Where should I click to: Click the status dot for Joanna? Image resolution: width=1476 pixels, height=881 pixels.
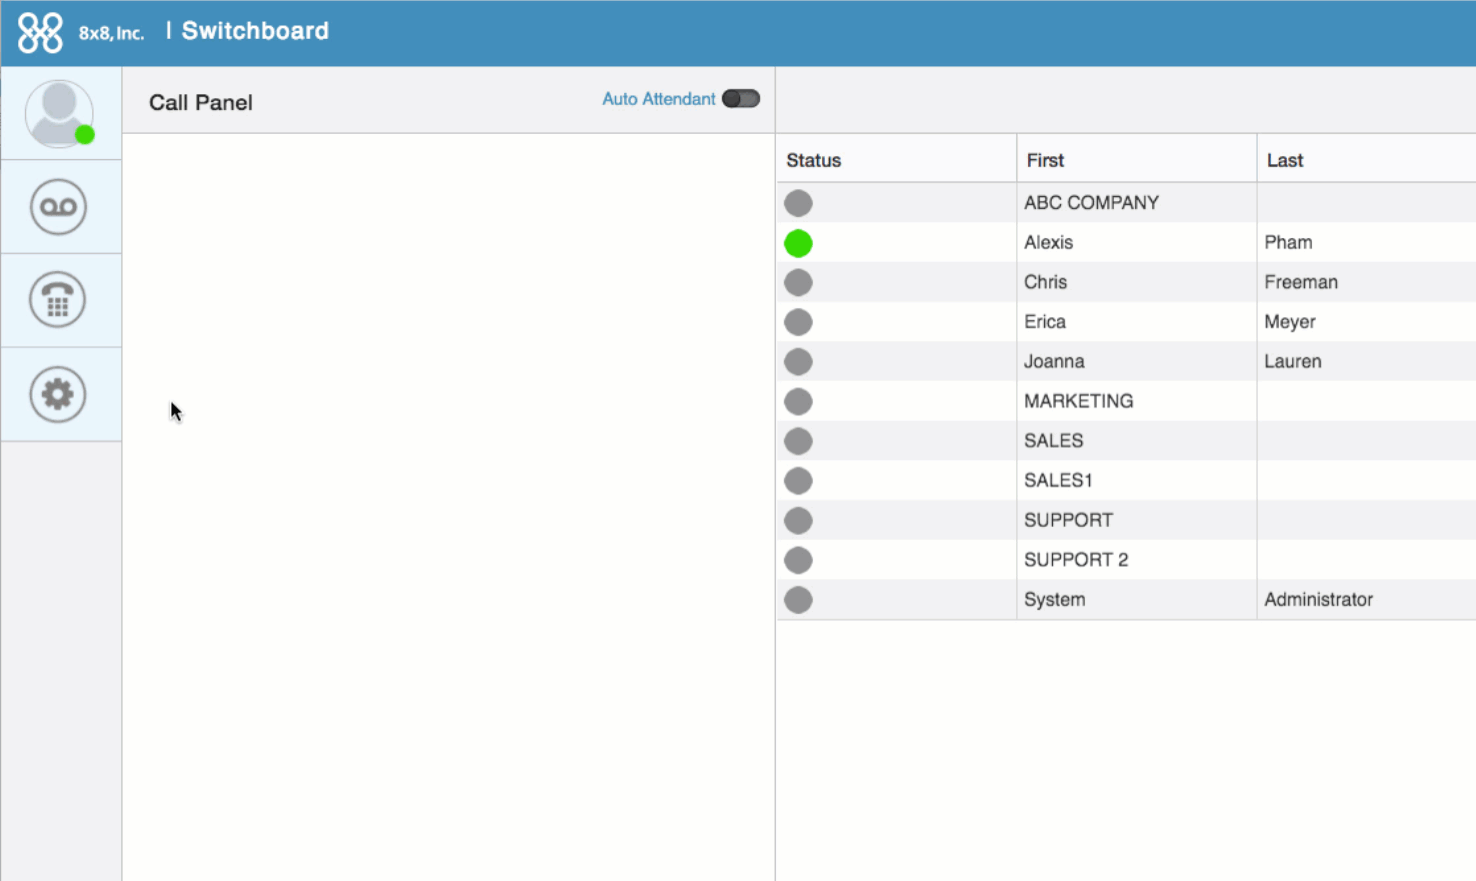[798, 362]
